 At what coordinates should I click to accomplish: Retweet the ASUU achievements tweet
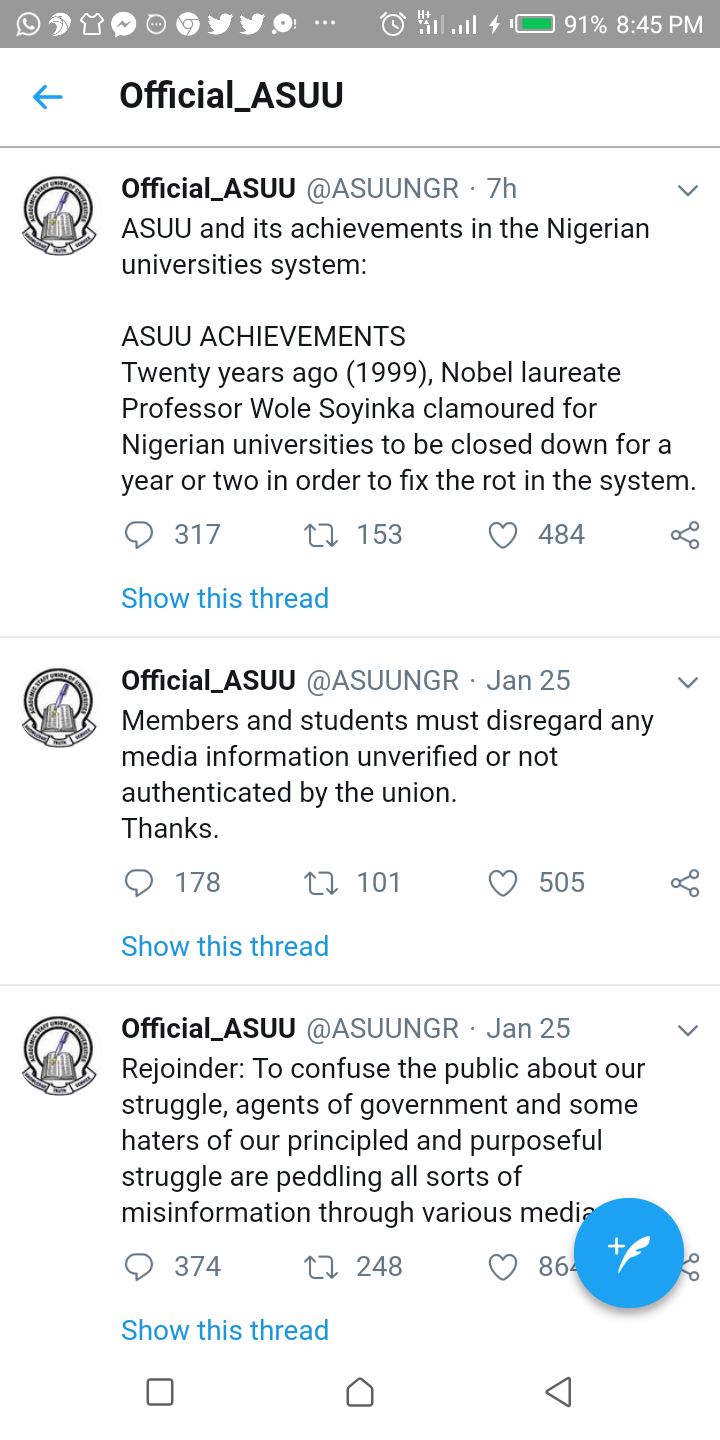tap(321, 535)
